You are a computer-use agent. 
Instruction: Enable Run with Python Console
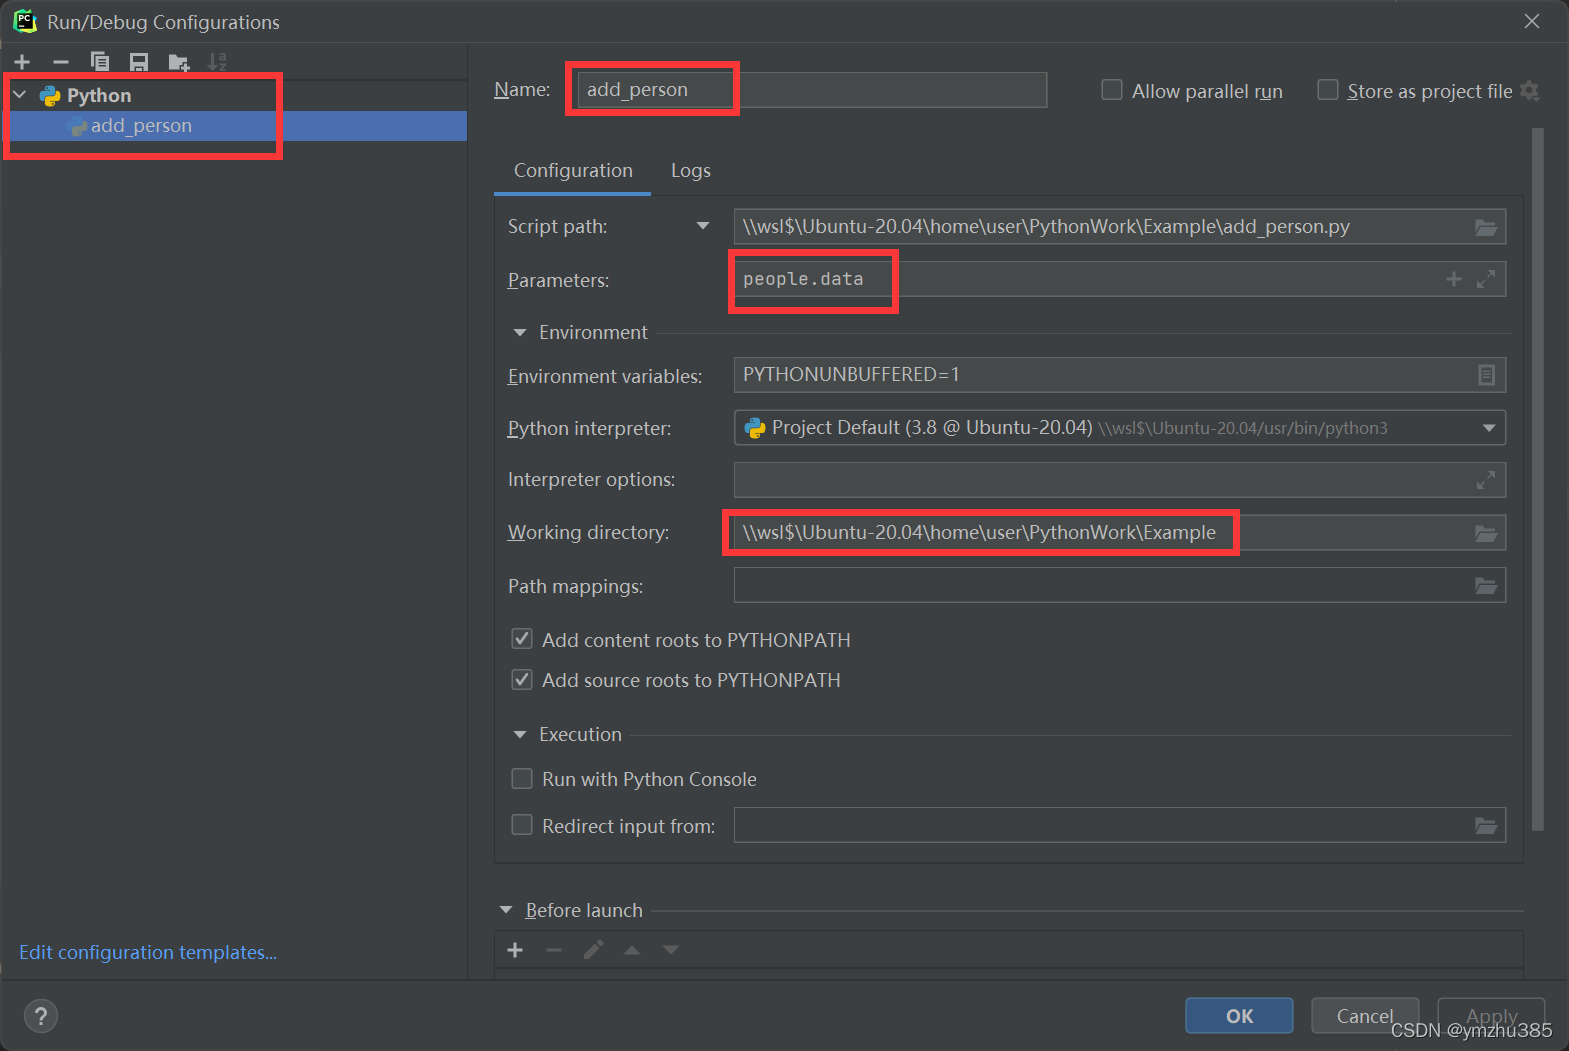tap(522, 778)
